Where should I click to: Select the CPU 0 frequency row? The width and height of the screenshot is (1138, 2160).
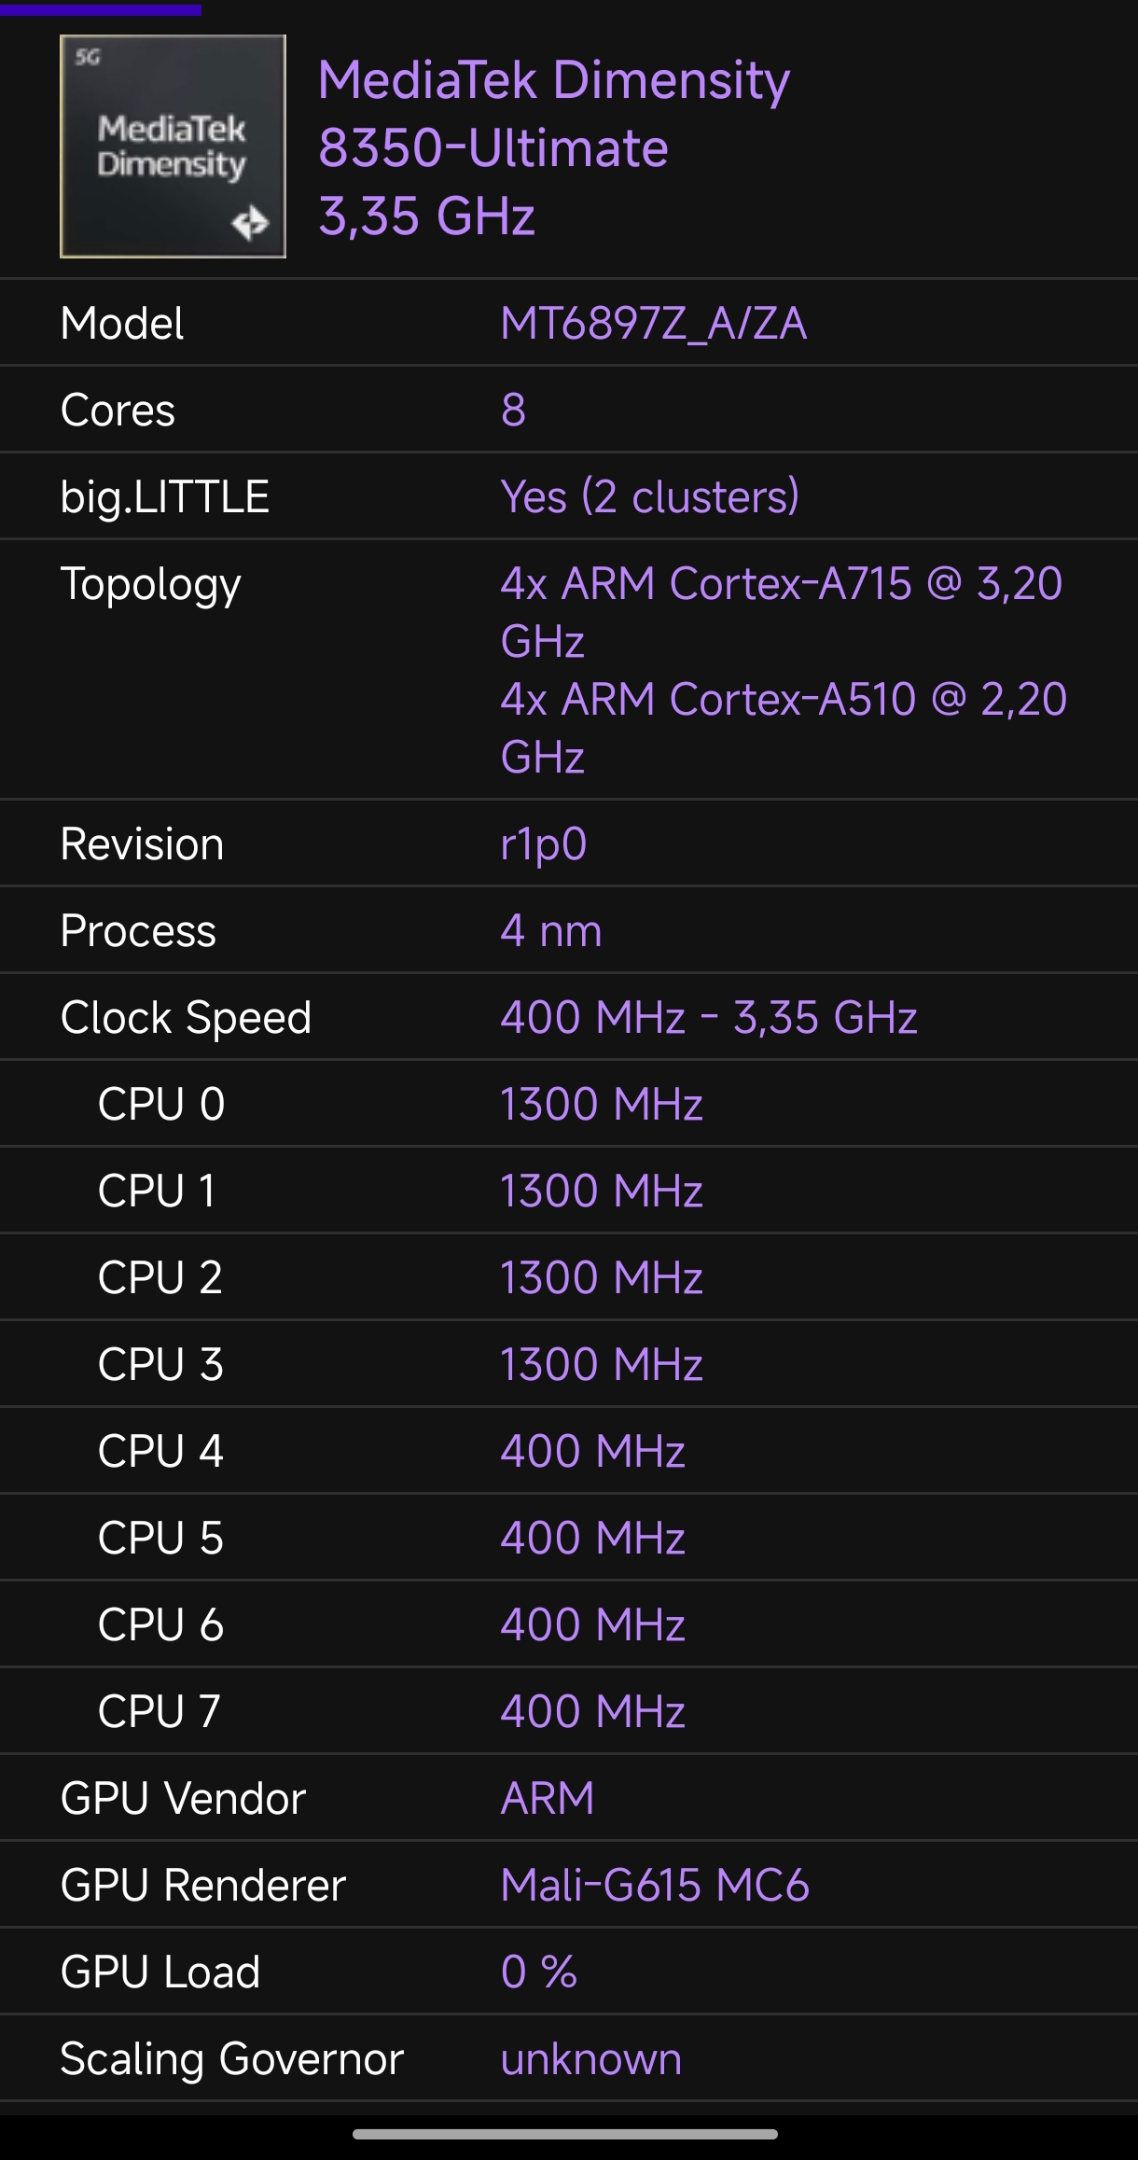tap(569, 1104)
